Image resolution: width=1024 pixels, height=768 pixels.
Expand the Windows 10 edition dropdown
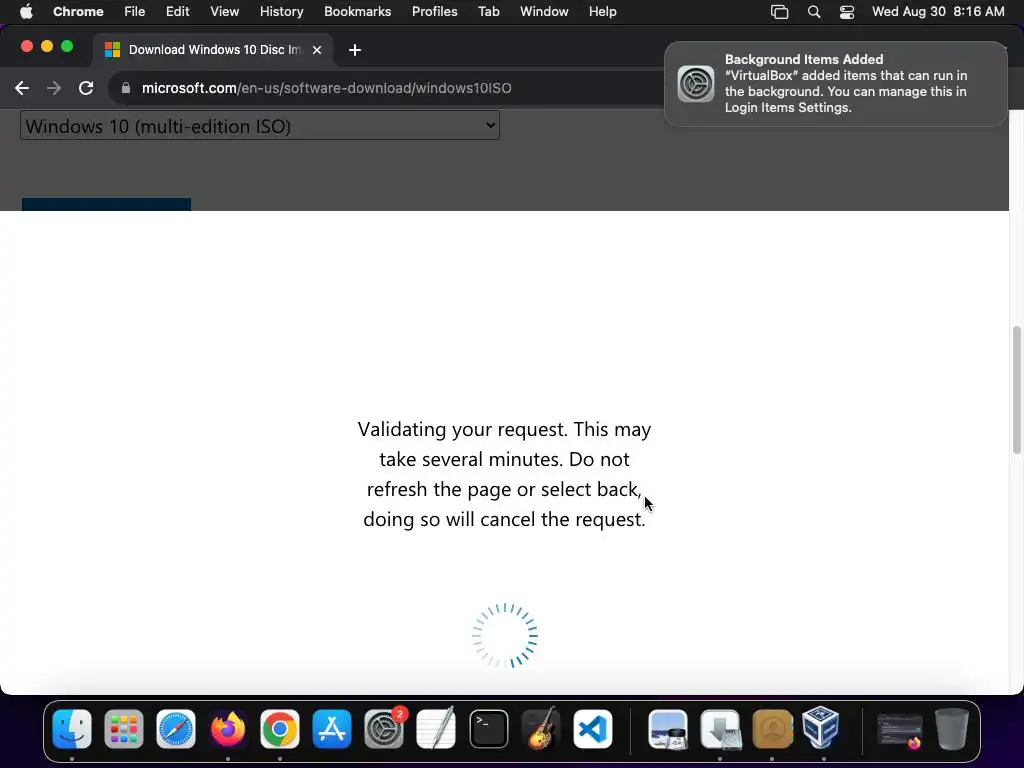pyautogui.click(x=260, y=125)
